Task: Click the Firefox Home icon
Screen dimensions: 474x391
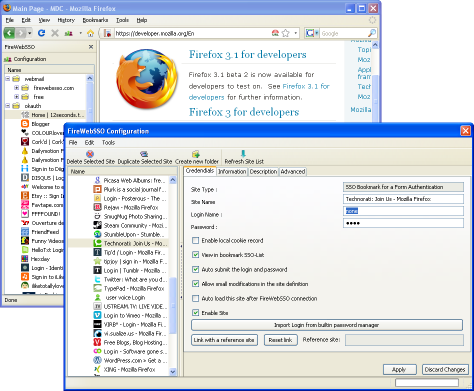Action: (x=90, y=33)
